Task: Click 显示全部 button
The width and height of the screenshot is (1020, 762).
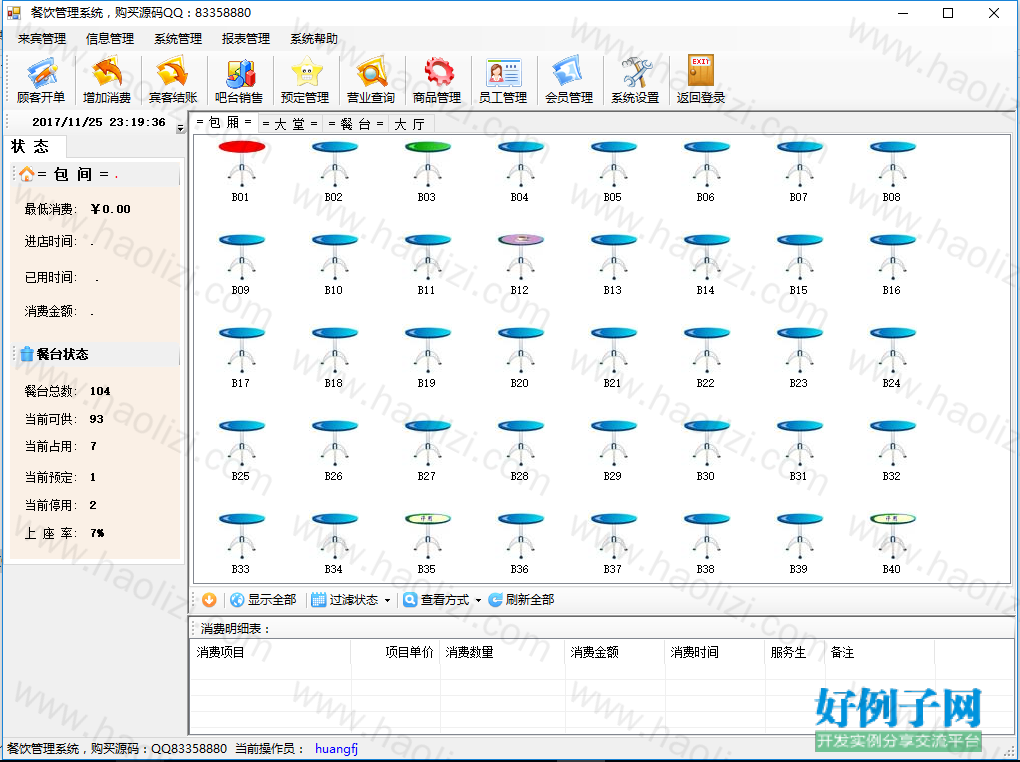Action: pyautogui.click(x=263, y=599)
